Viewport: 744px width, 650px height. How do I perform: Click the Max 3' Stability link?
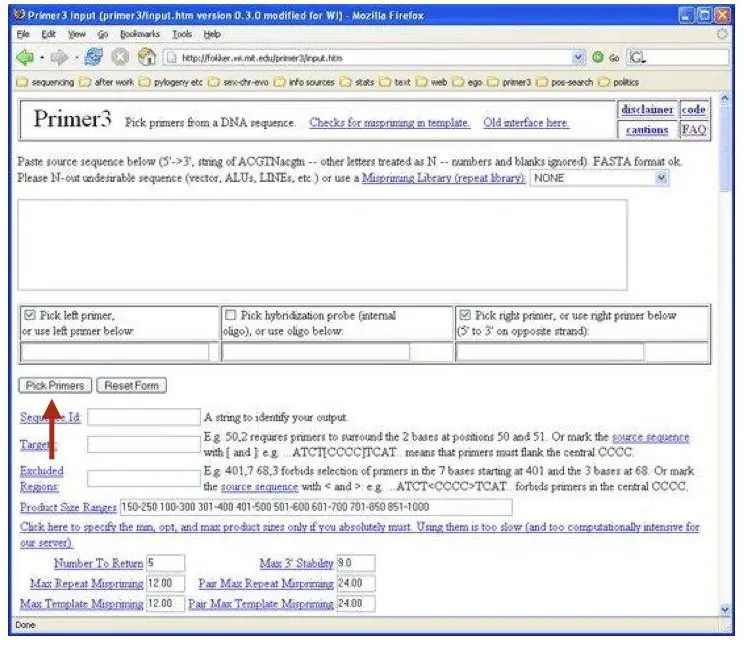(297, 563)
